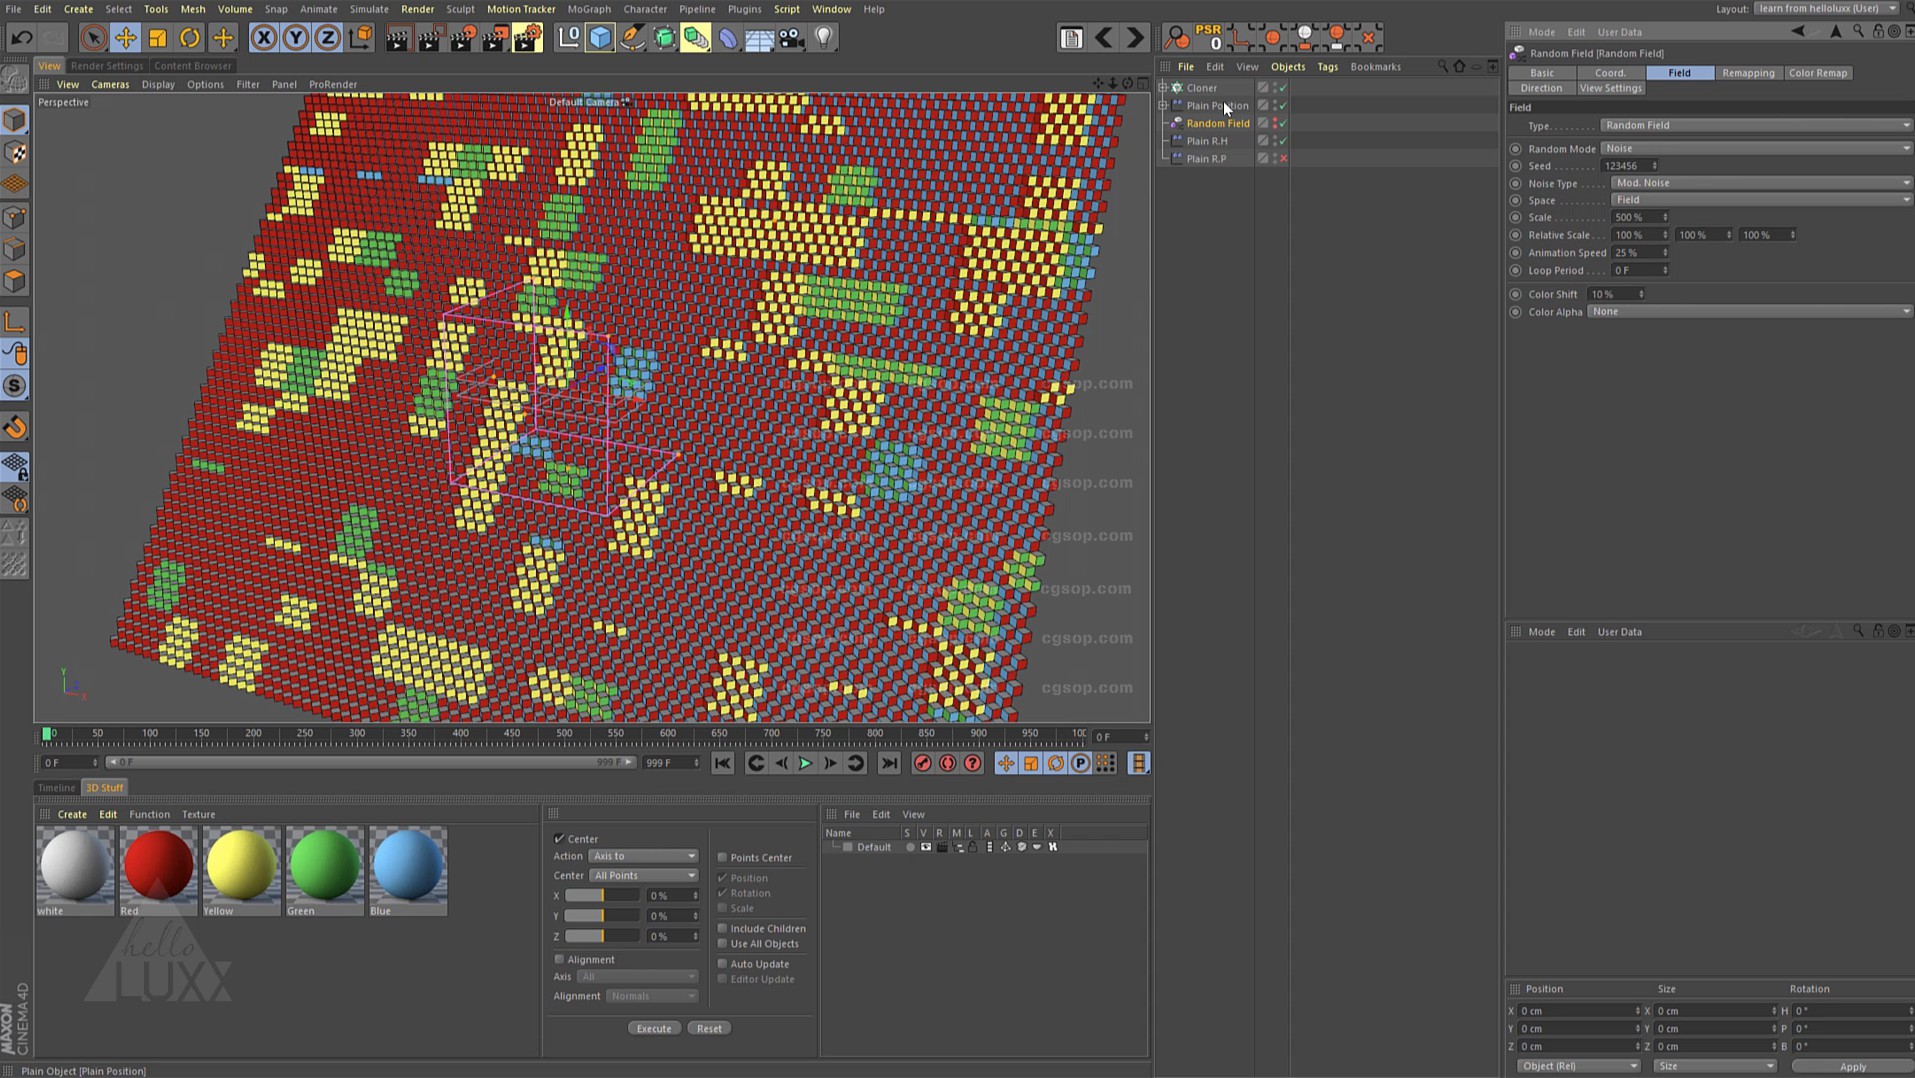Open the Color Alpha dropdown
1915x1078 pixels.
[1749, 312]
